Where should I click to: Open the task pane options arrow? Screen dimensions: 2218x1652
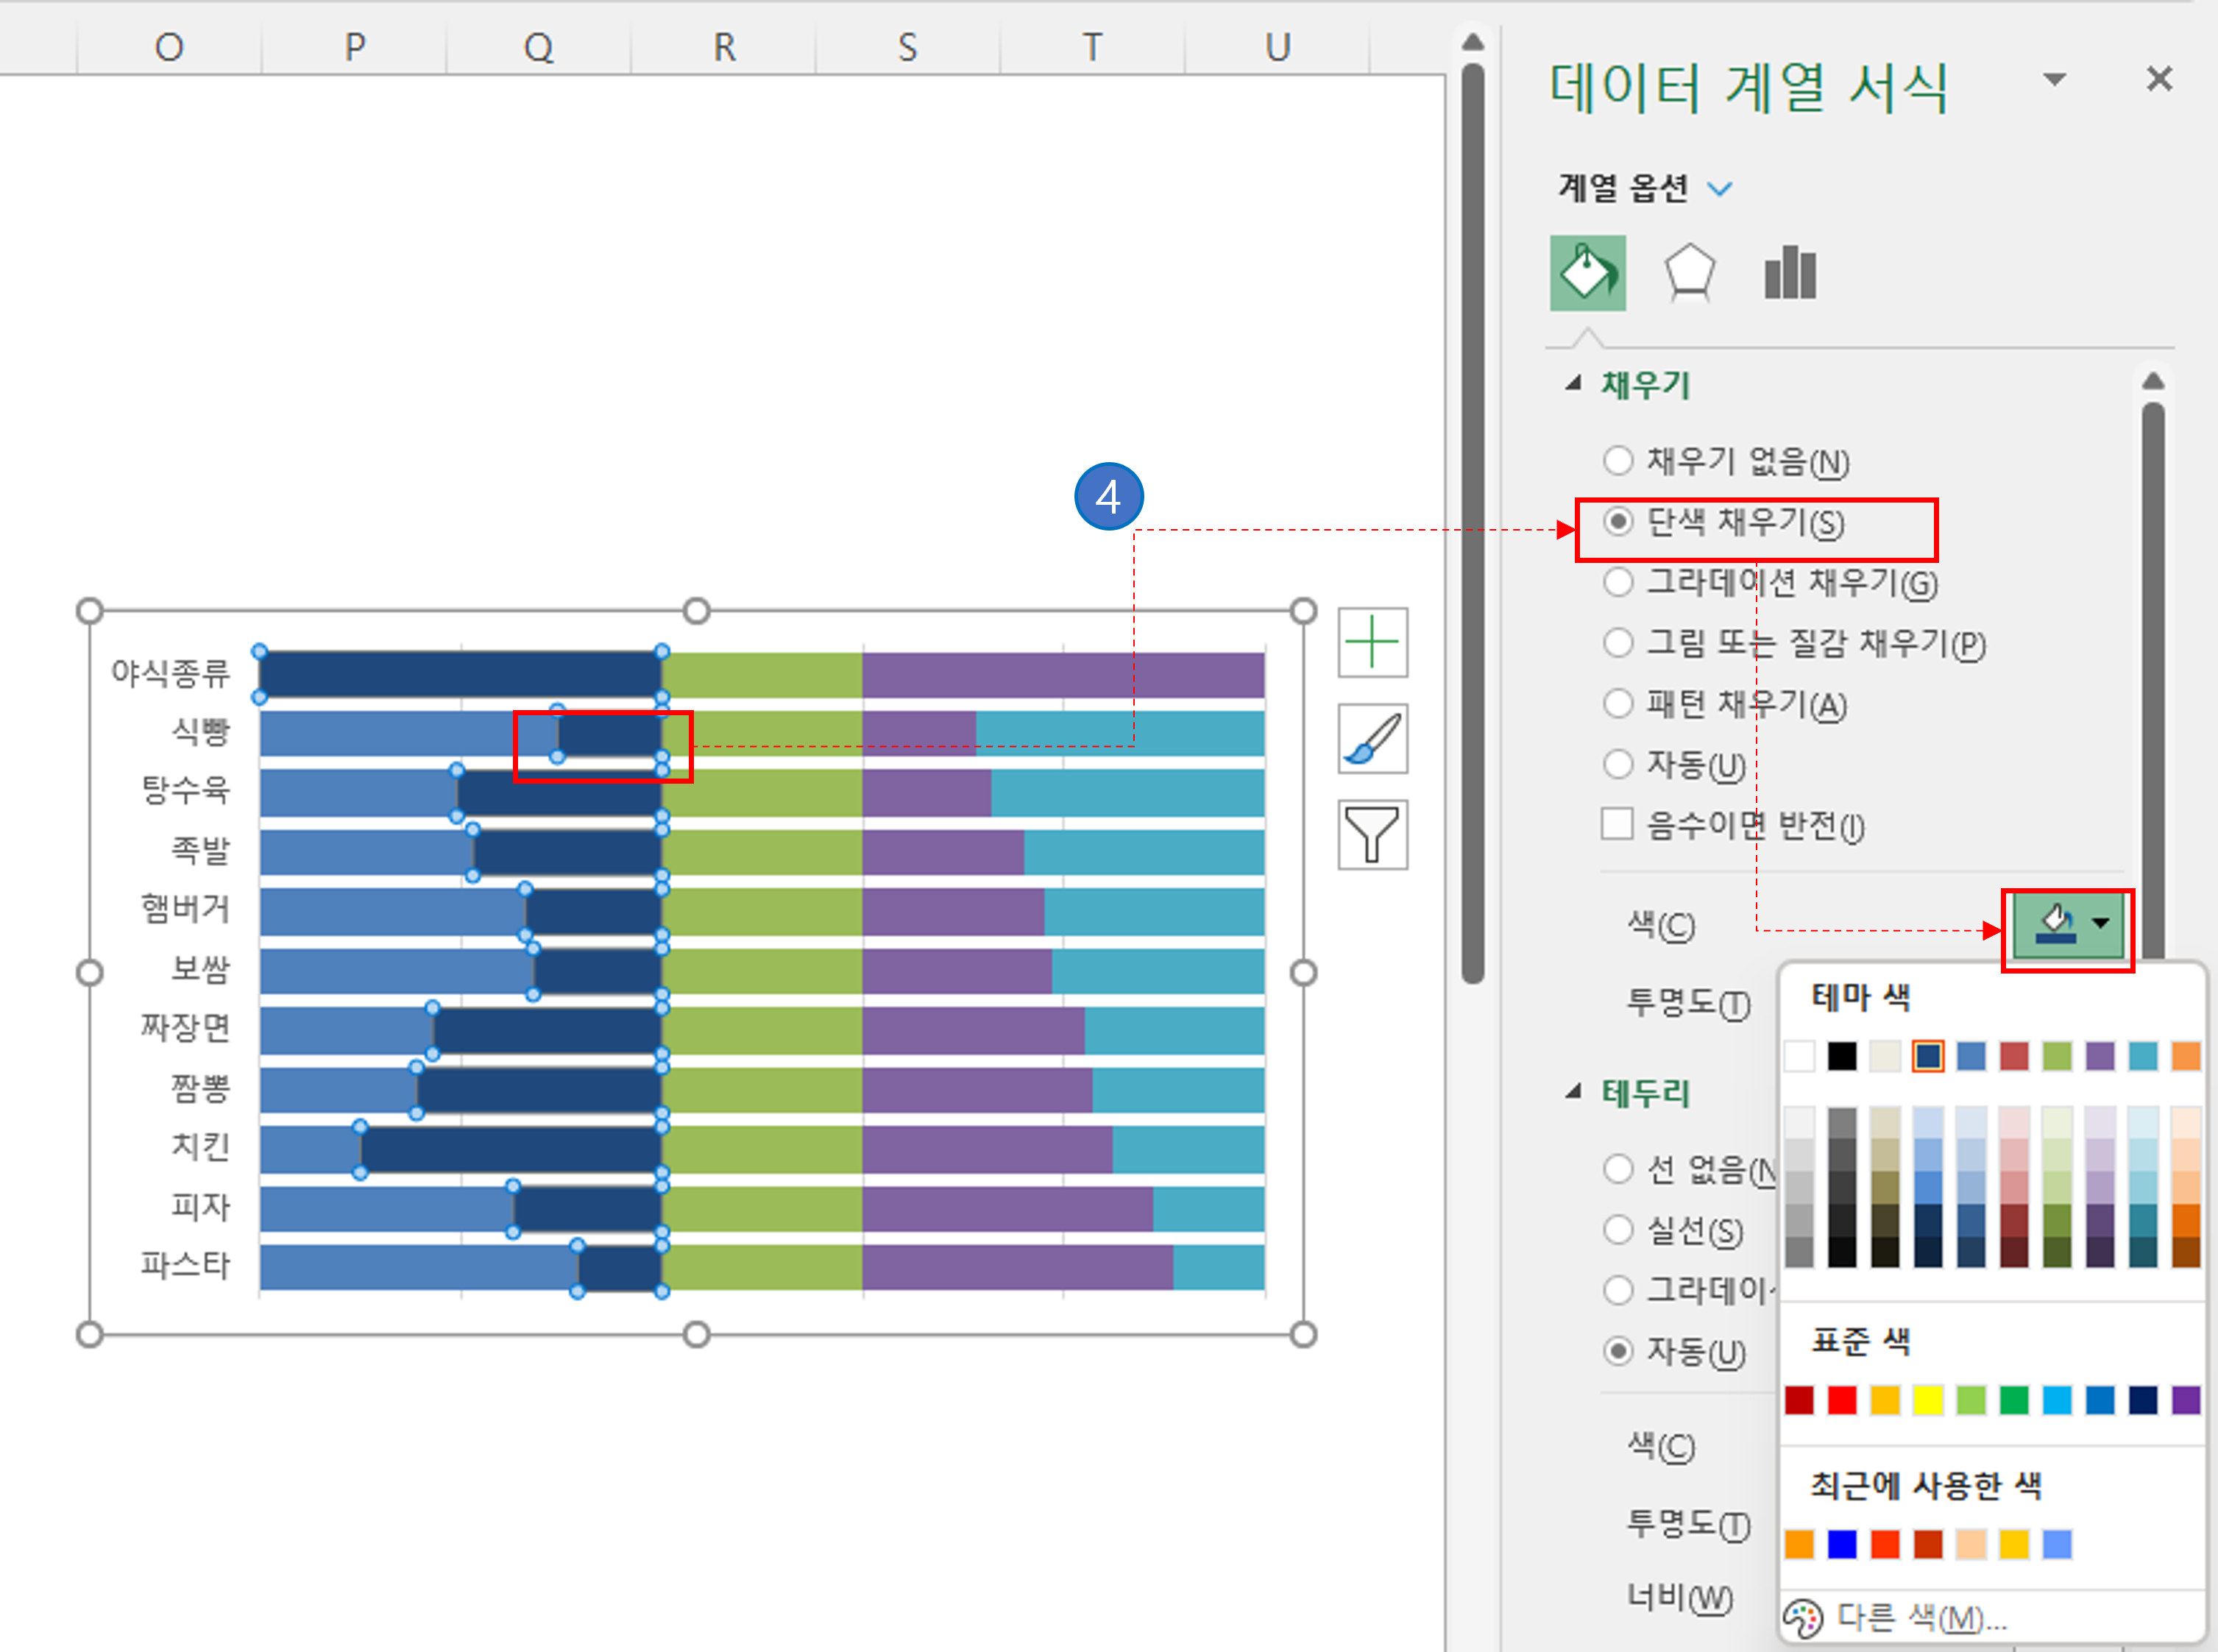[x=2054, y=79]
